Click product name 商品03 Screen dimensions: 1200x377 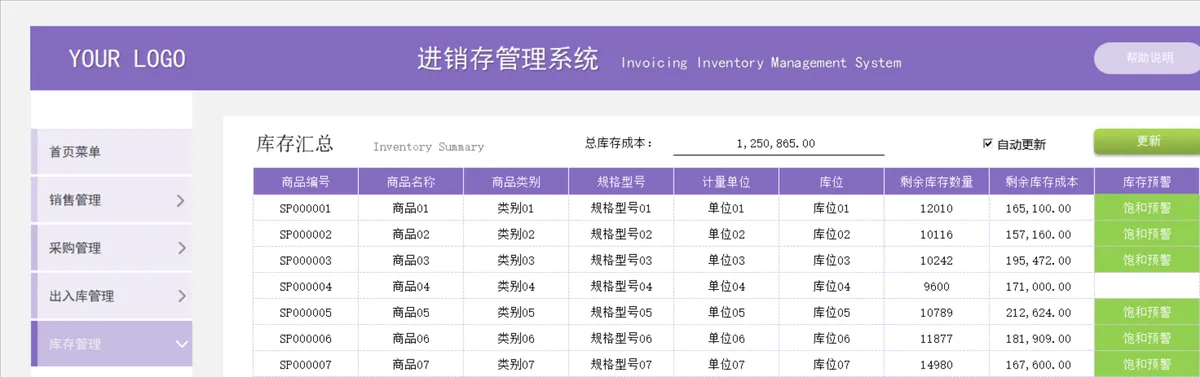tap(410, 260)
